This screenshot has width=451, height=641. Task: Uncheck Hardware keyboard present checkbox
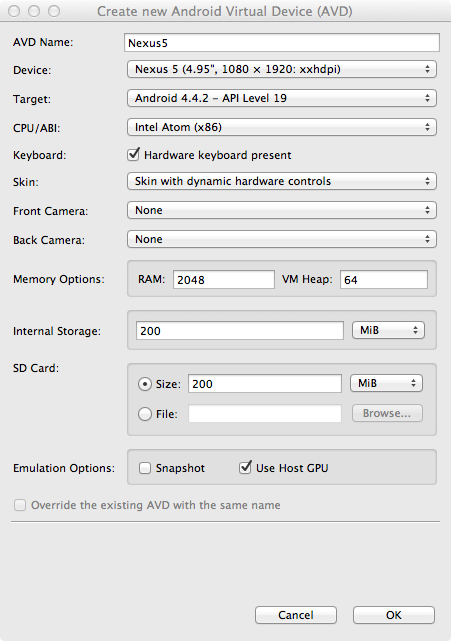point(133,155)
